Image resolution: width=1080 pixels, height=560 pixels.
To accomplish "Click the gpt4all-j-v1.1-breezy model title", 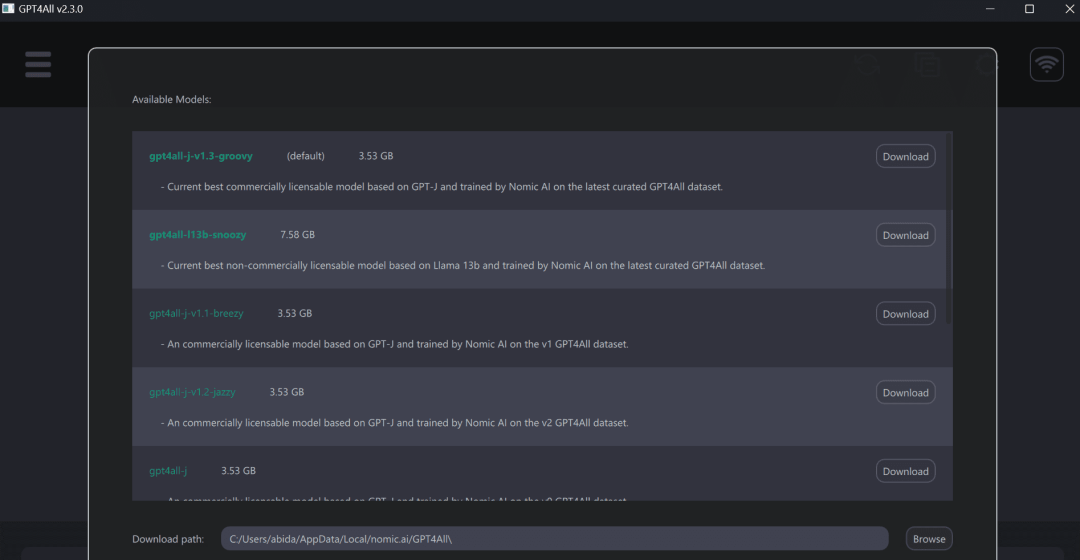I will coord(196,313).
